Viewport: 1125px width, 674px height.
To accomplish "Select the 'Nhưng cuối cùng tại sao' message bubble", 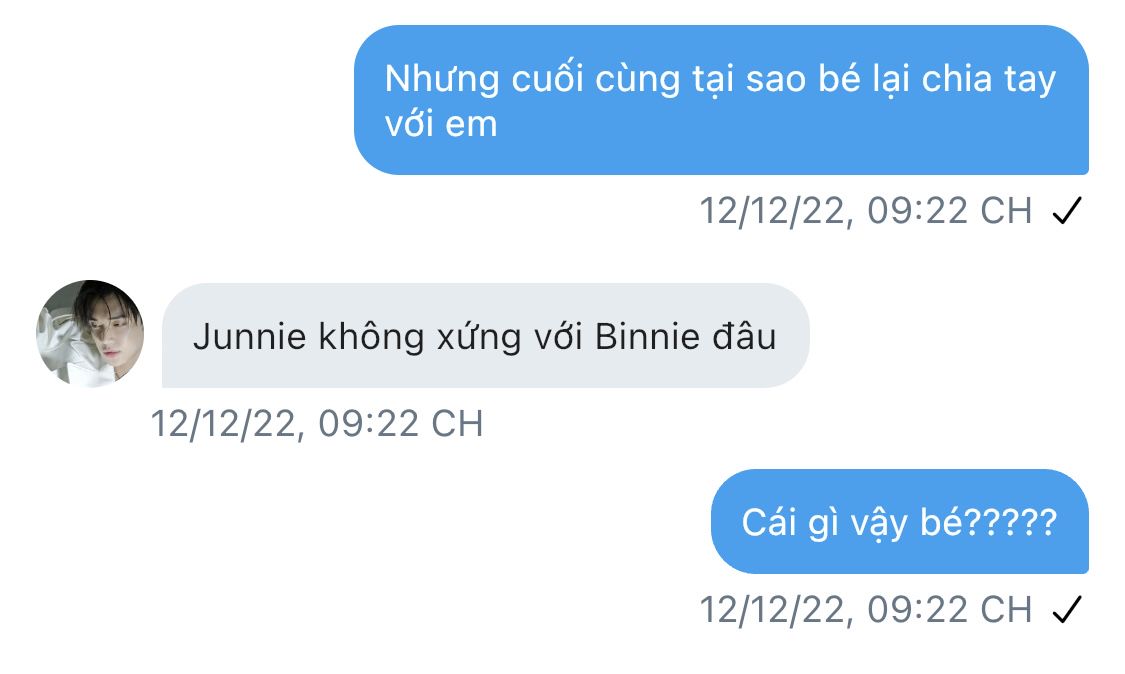I will coord(721,100).
